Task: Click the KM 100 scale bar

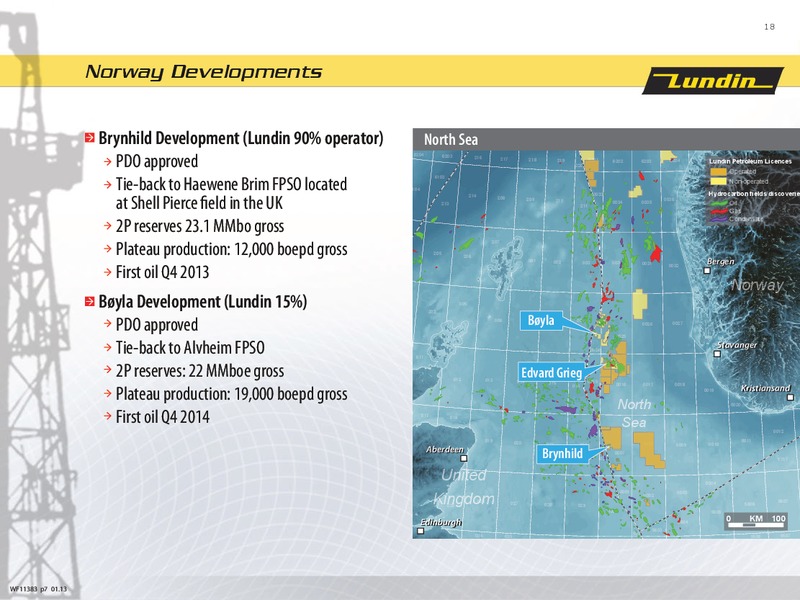Action: pyautogui.click(x=756, y=520)
